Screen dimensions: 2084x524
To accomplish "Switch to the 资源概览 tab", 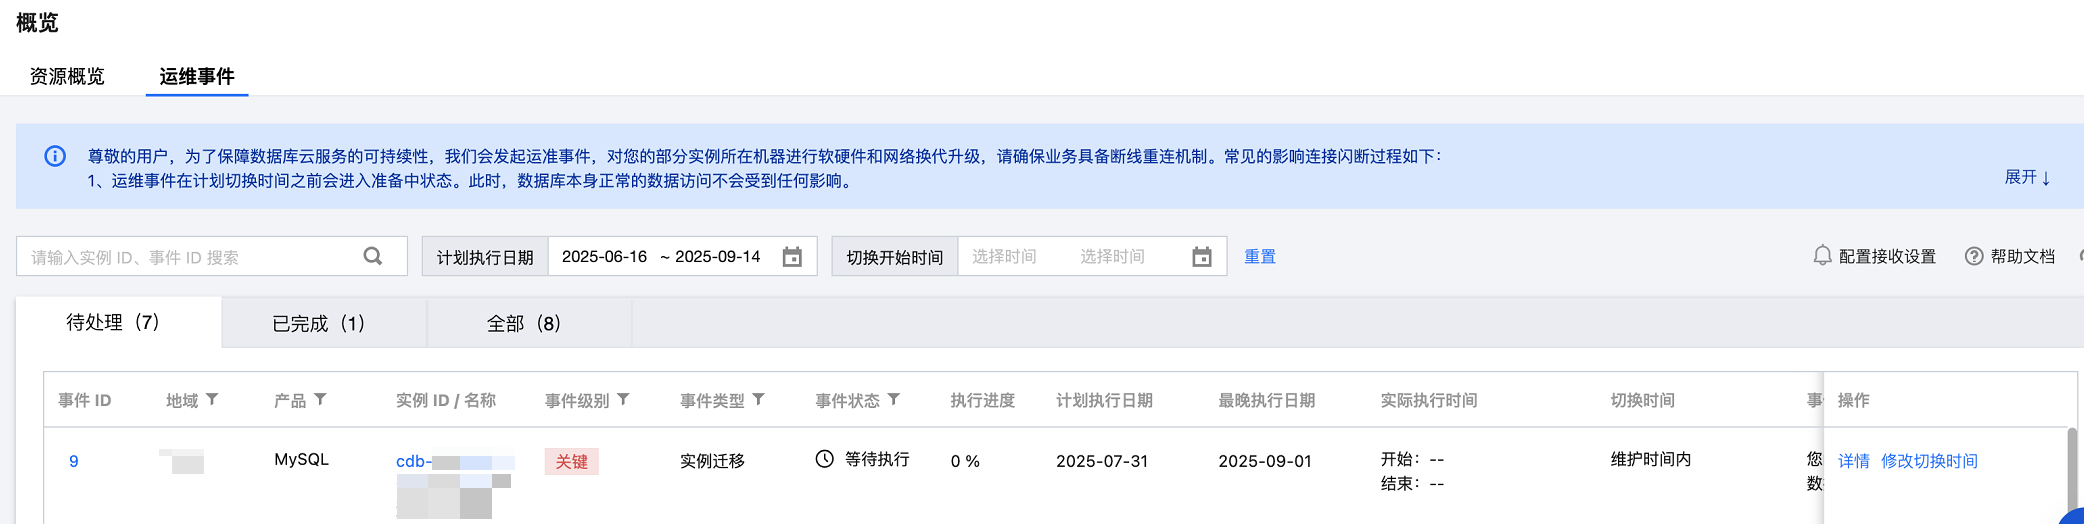I will pos(67,76).
